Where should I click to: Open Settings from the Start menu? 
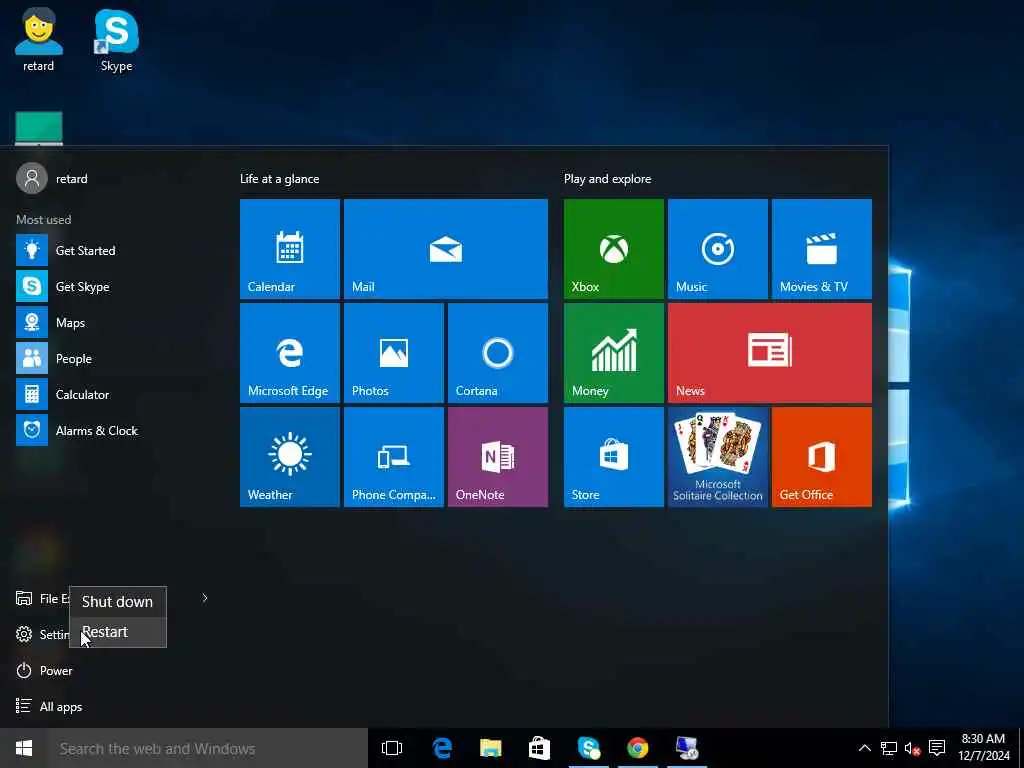coord(42,634)
